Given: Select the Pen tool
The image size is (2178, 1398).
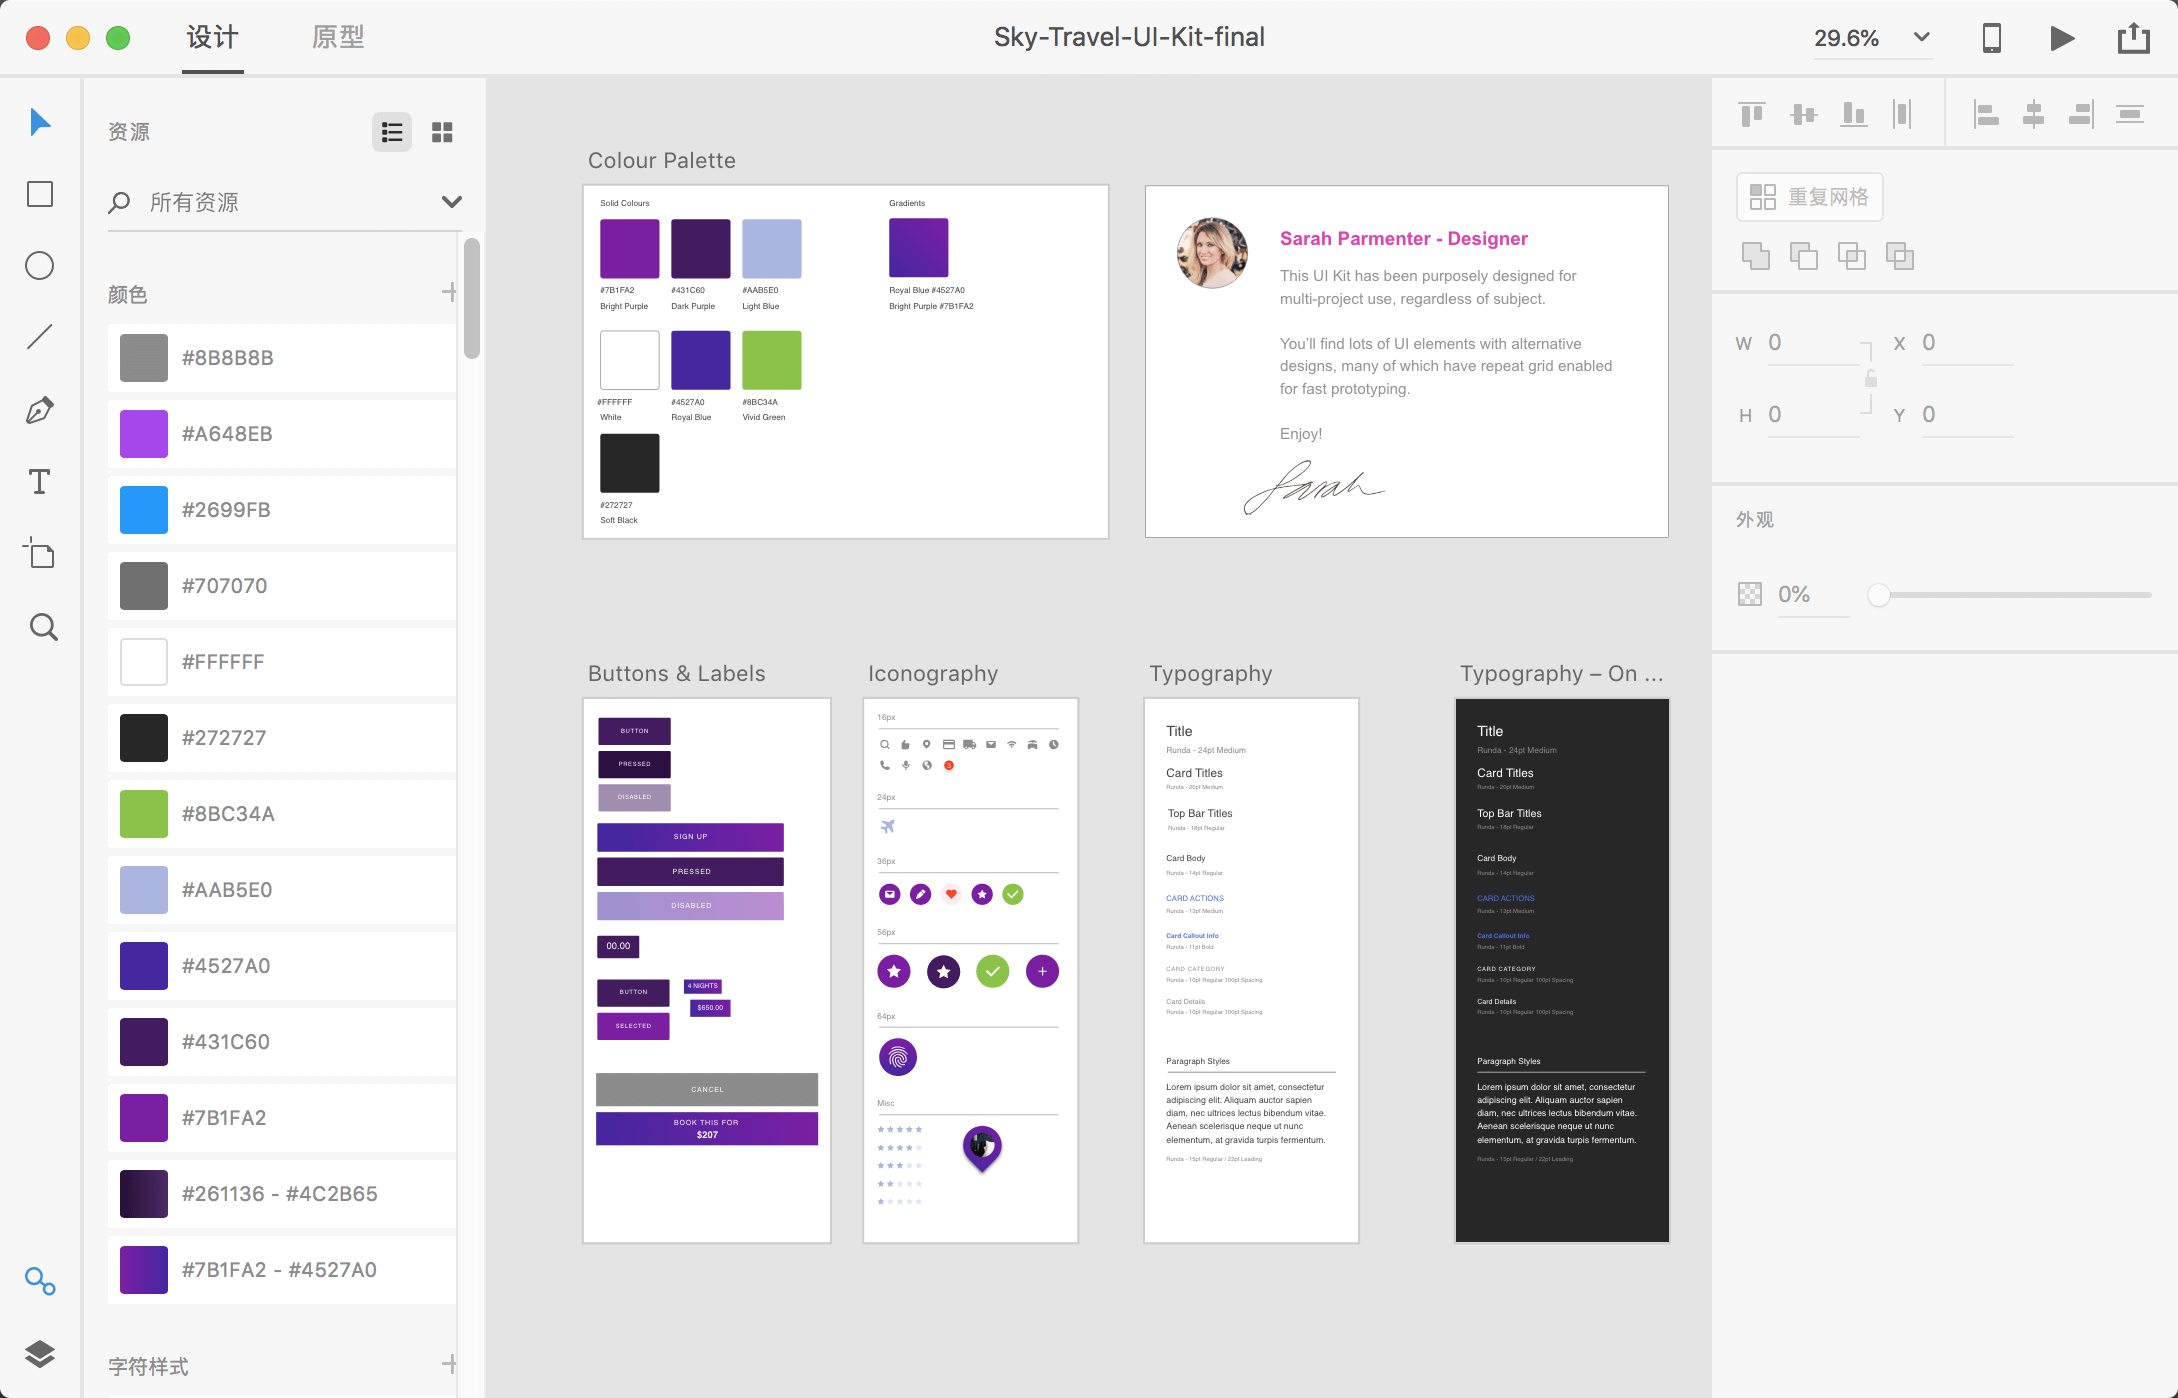Looking at the screenshot, I should [x=40, y=410].
